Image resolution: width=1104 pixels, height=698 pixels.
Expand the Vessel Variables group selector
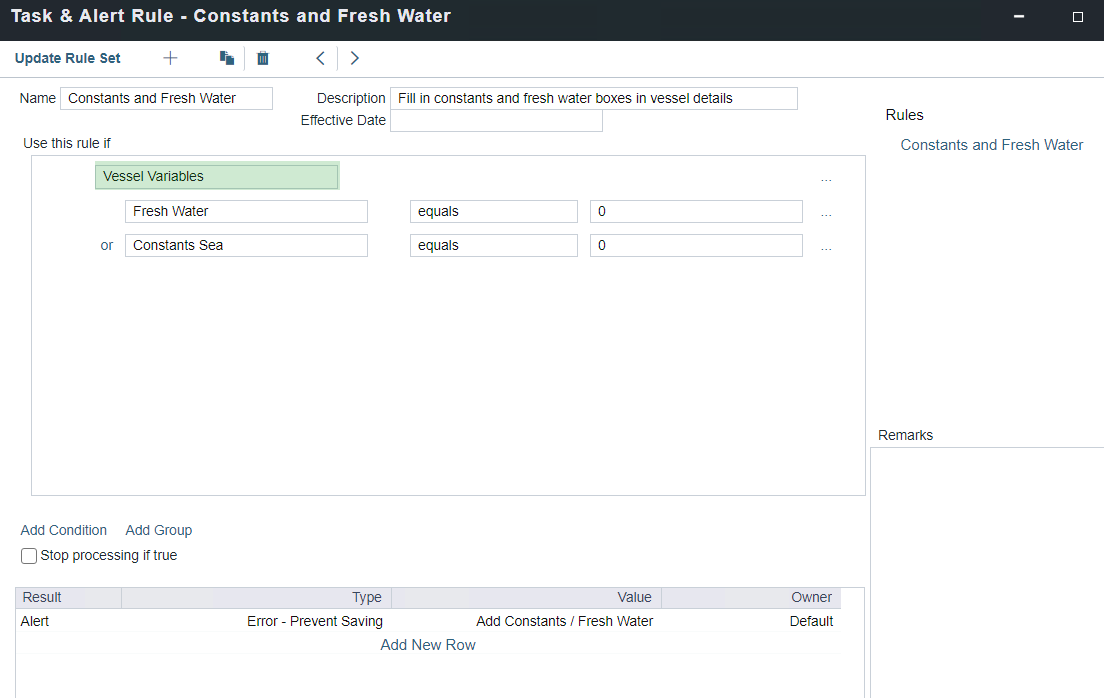(x=217, y=176)
